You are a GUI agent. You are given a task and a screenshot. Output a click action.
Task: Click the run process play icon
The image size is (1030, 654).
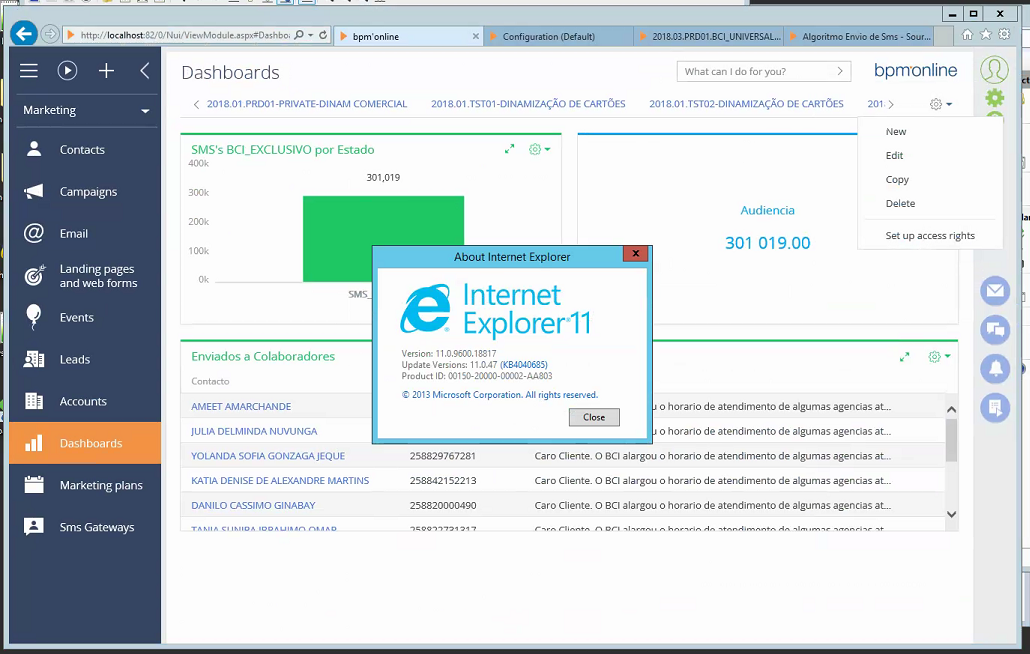[67, 70]
